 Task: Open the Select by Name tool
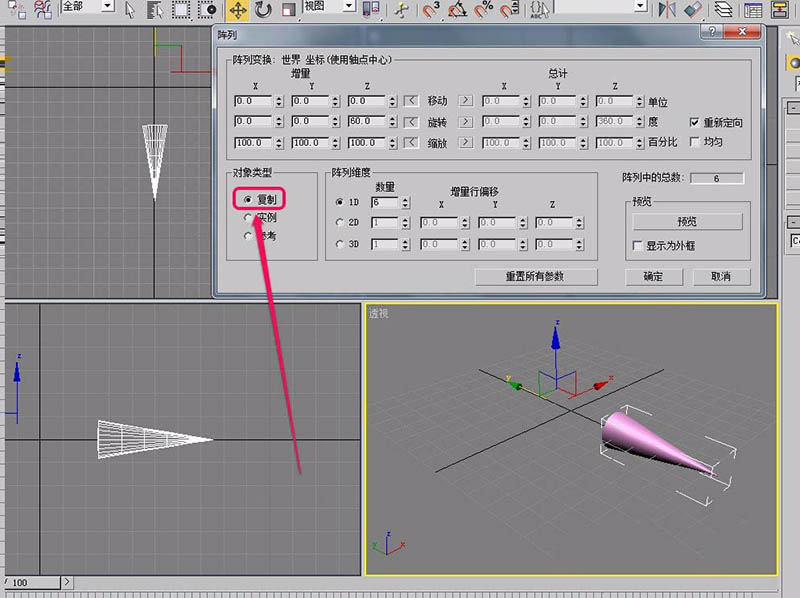(155, 10)
